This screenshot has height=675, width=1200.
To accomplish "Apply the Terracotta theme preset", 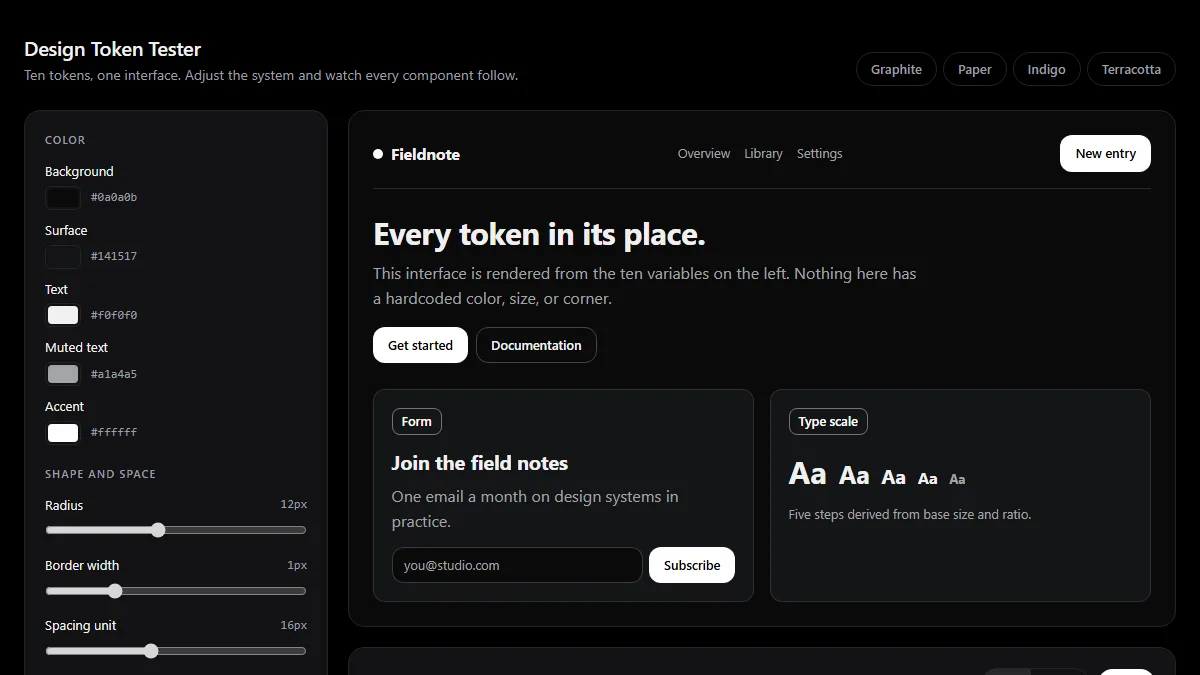I will coord(1131,69).
